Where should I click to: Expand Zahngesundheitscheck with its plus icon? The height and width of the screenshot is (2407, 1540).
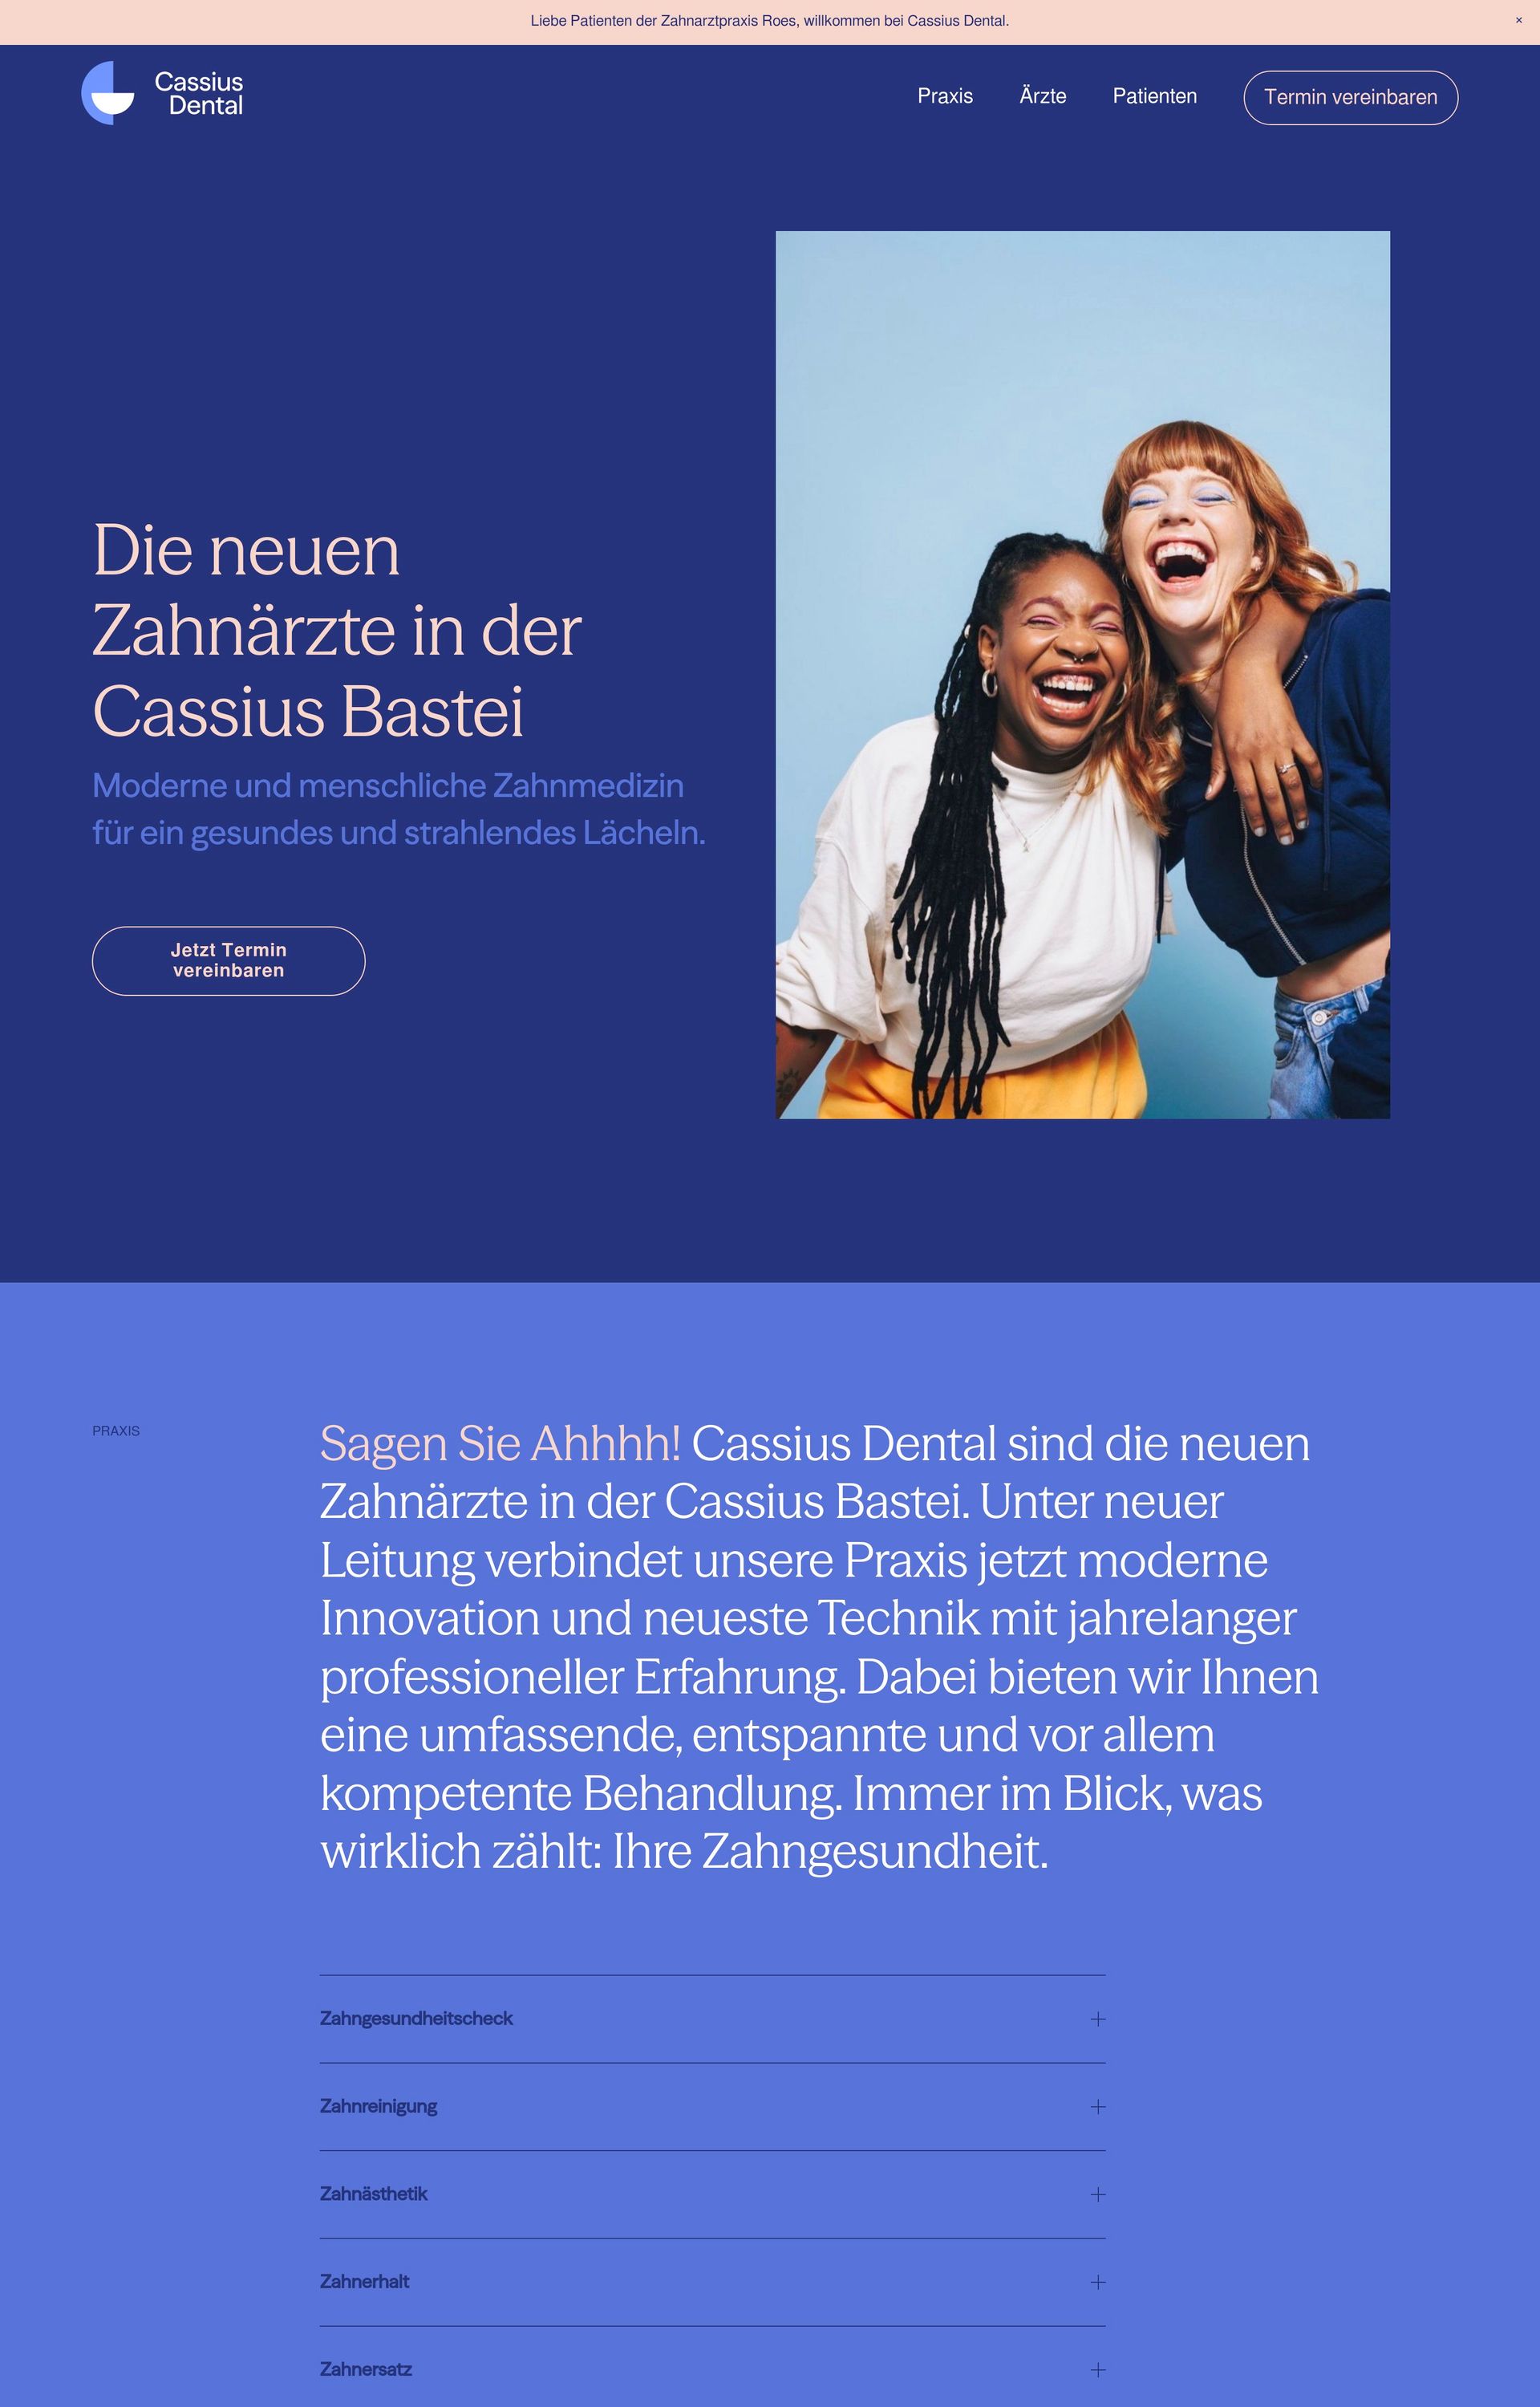[1097, 2019]
